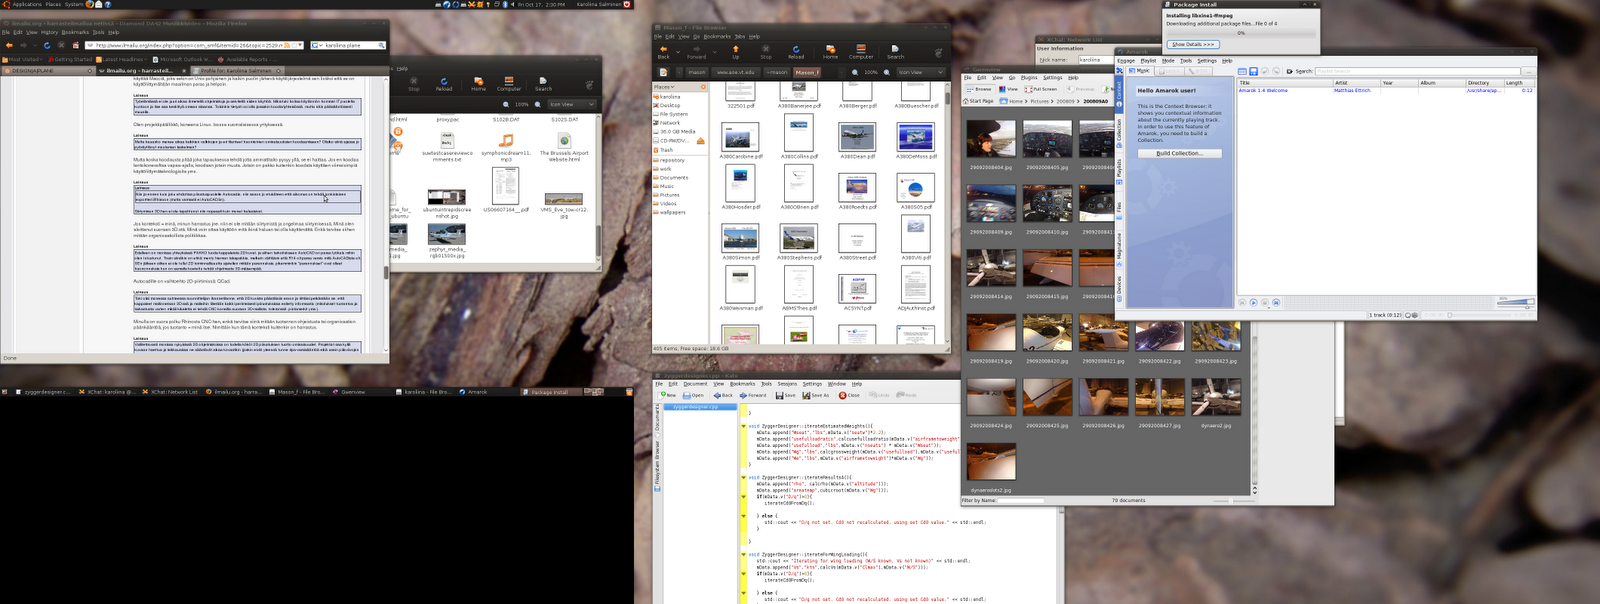
Task: Toggle View mode in Gwenview
Action: click(1008, 89)
